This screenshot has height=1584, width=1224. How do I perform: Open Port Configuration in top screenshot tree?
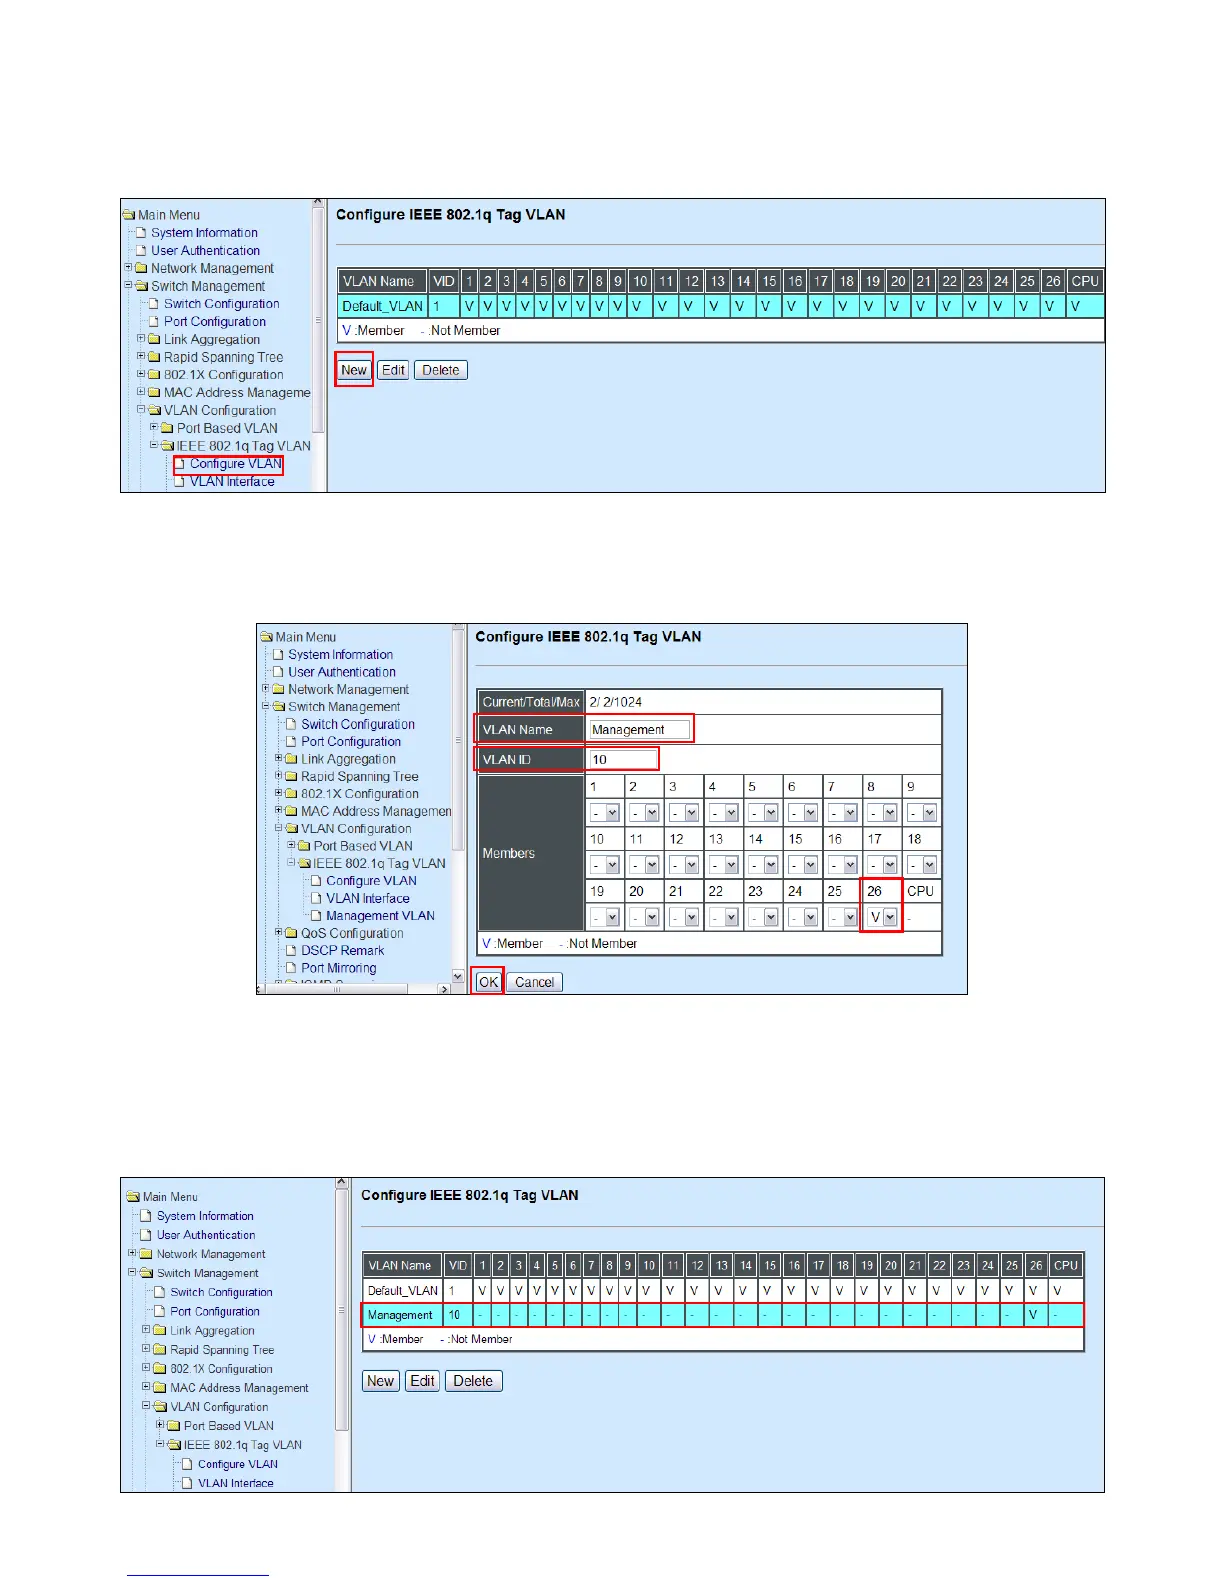pyautogui.click(x=215, y=322)
